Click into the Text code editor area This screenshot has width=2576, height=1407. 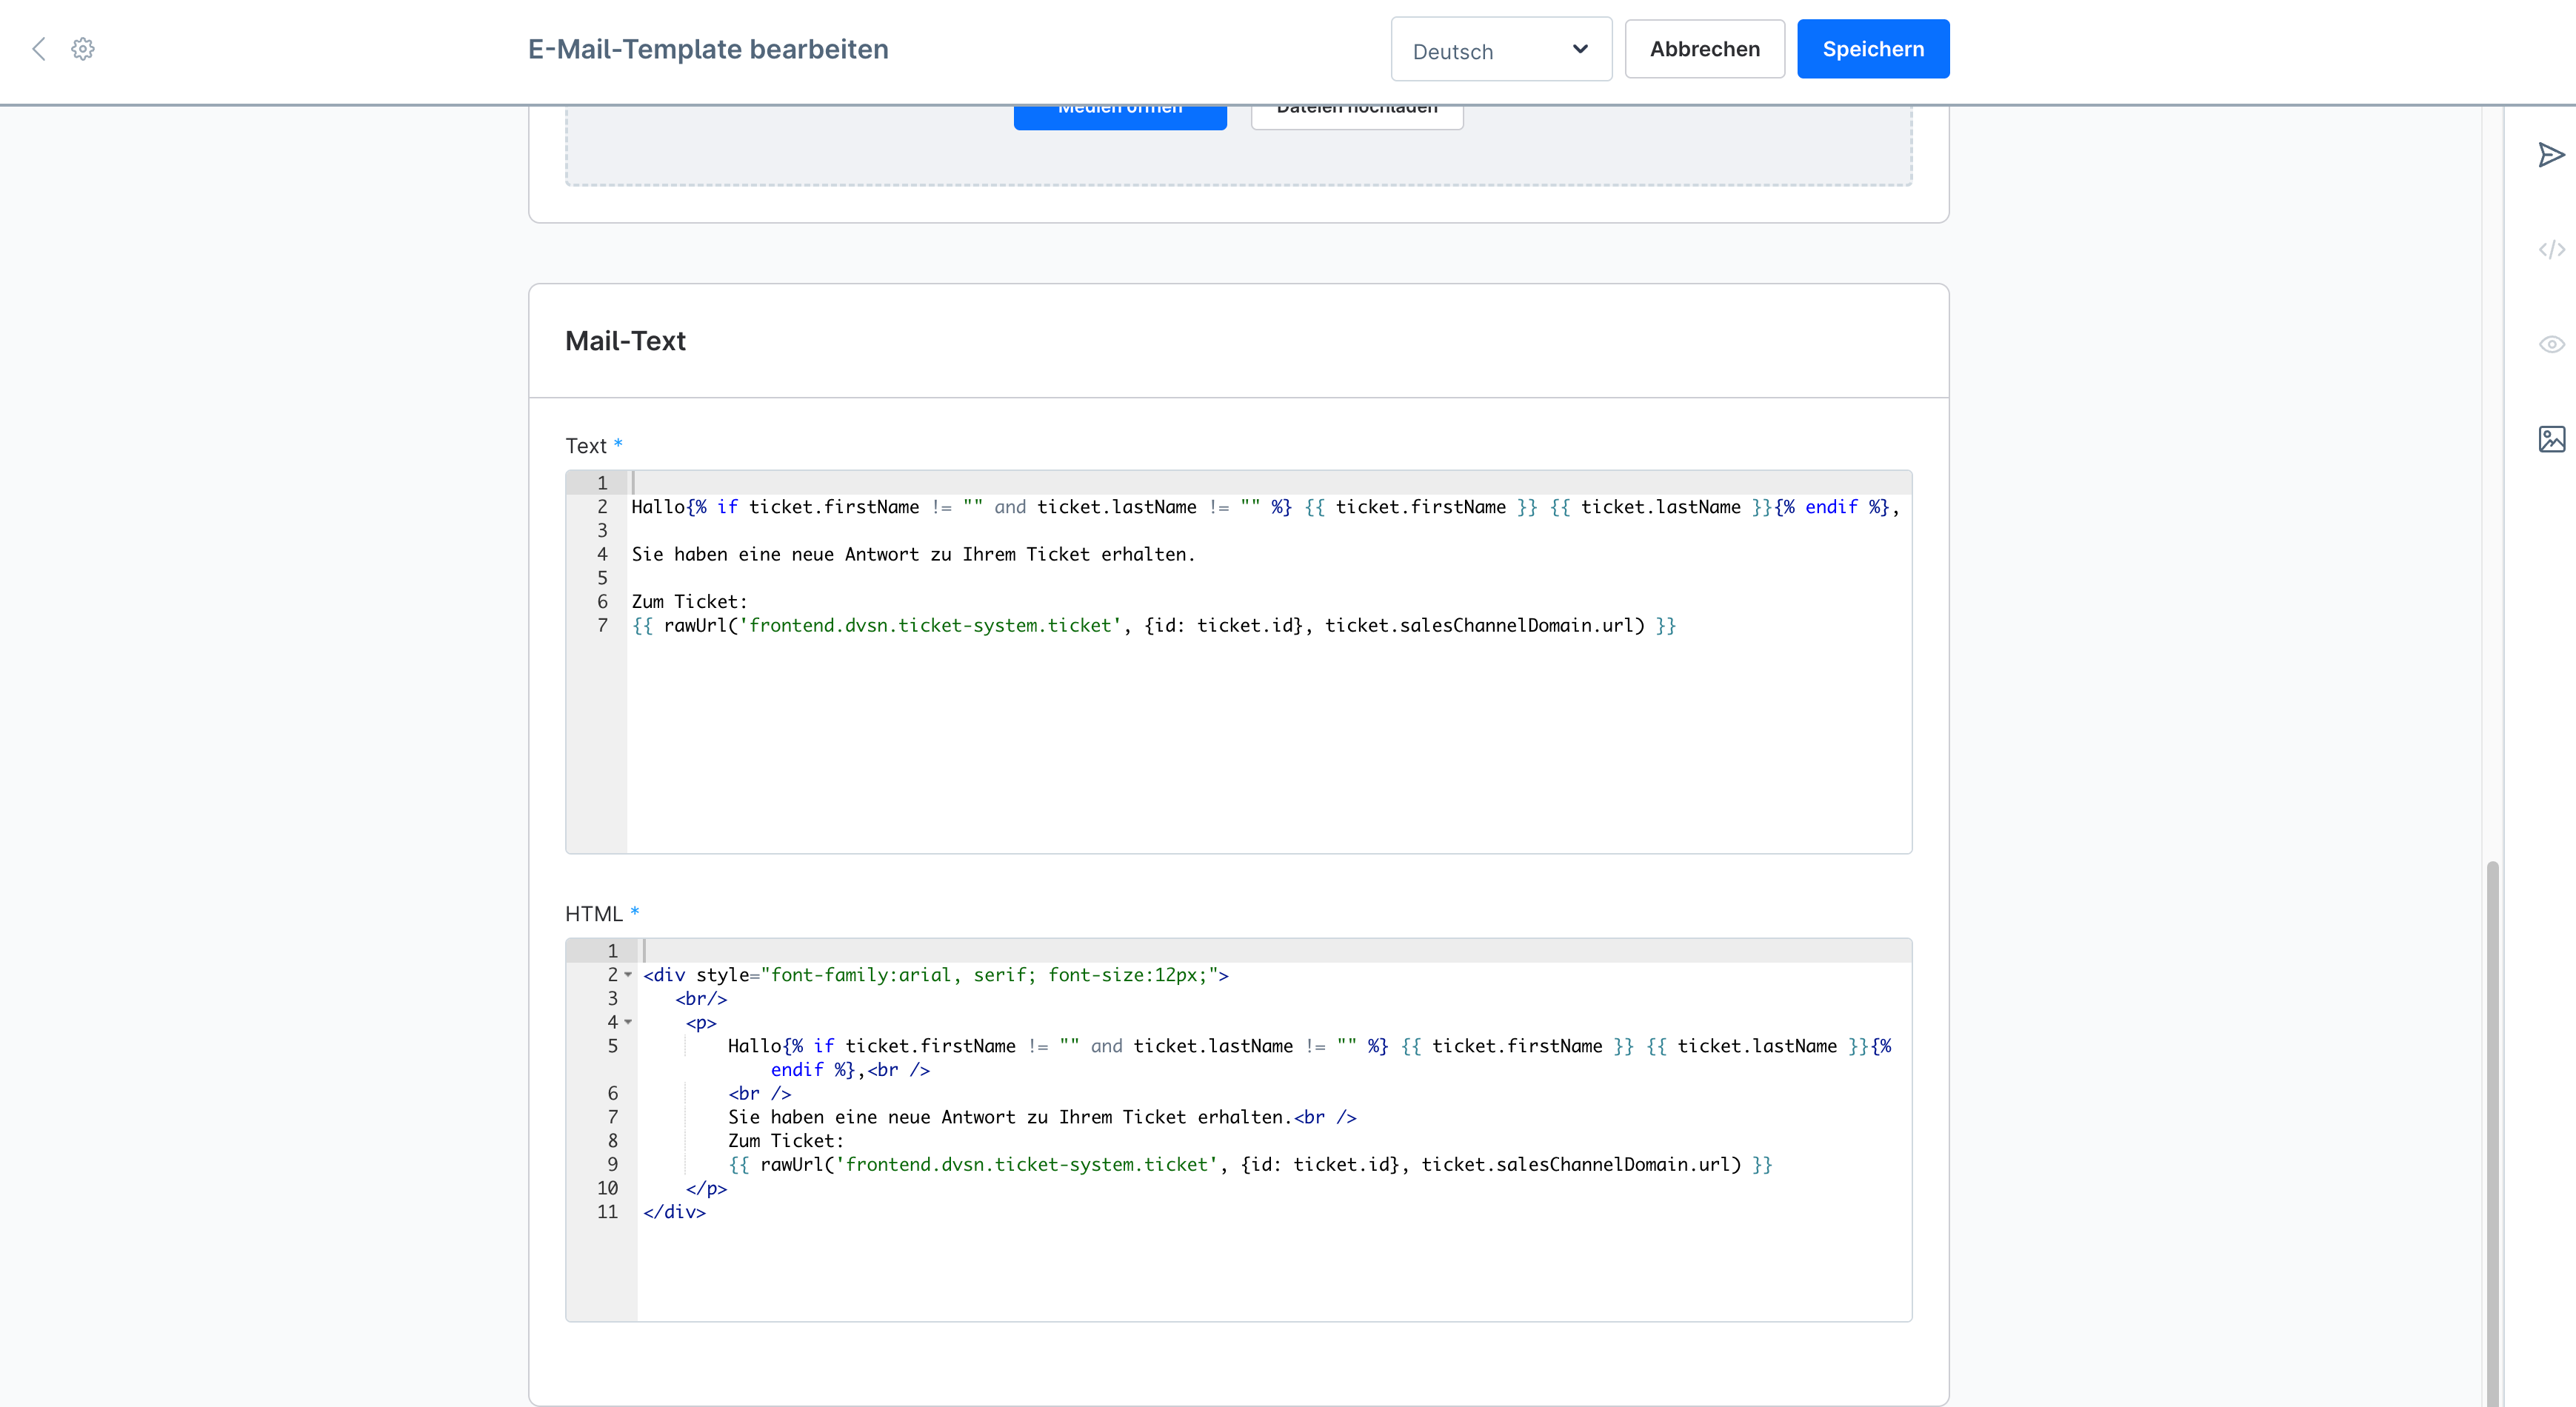[1268, 740]
